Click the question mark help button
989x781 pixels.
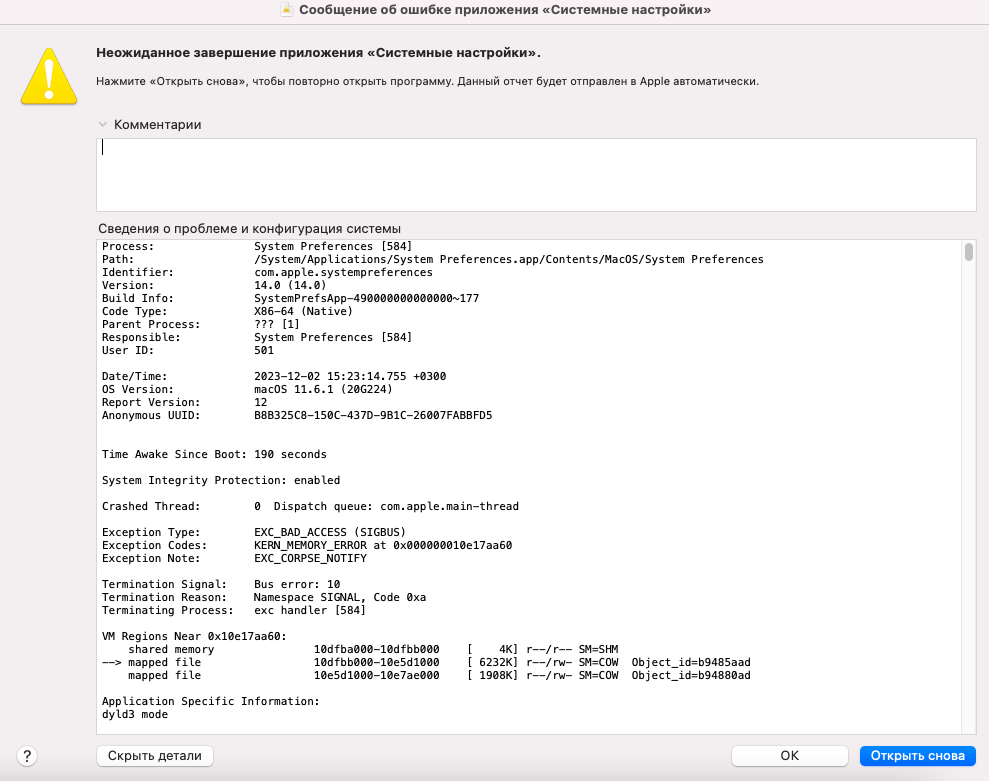click(26, 756)
